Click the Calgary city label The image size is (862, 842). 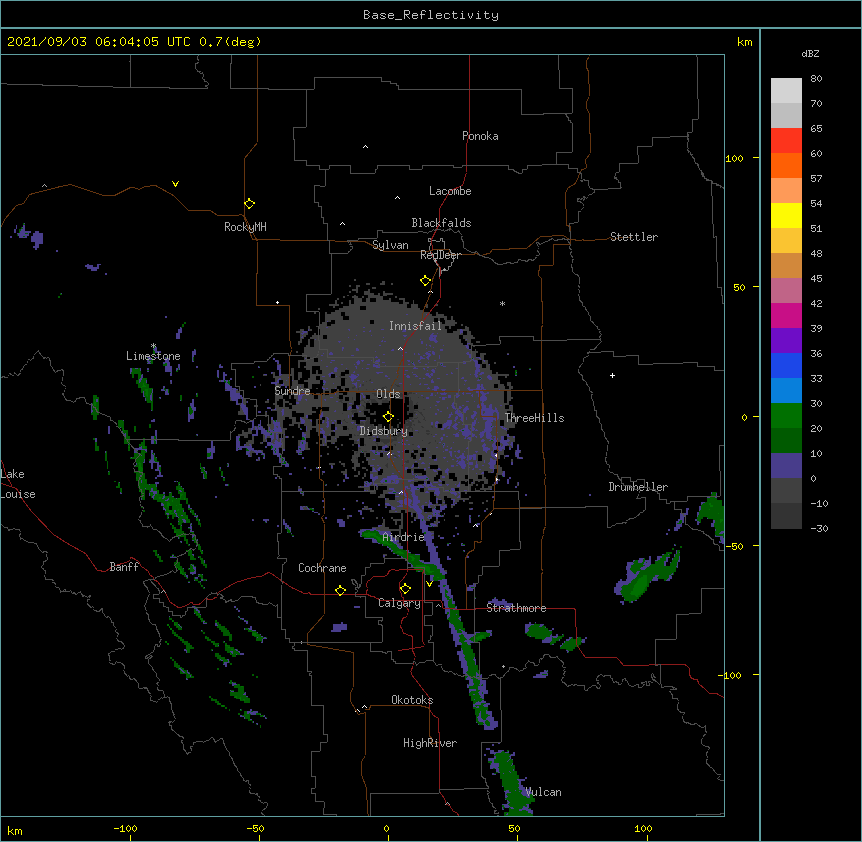pos(399,603)
